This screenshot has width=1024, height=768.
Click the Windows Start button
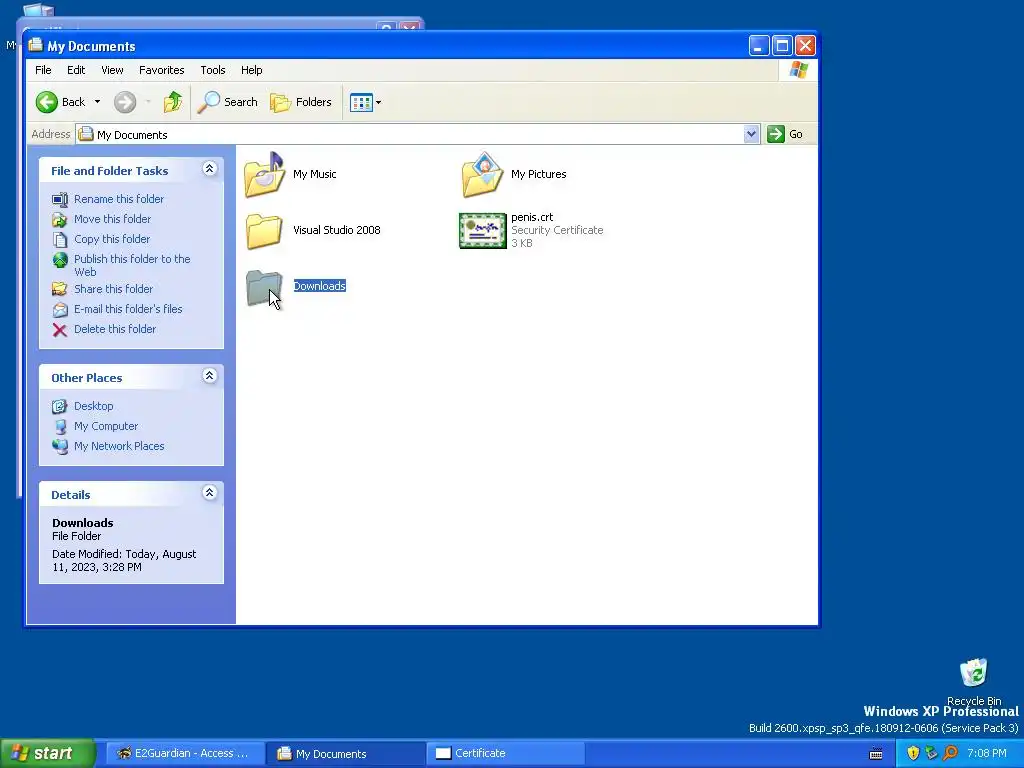pos(48,754)
